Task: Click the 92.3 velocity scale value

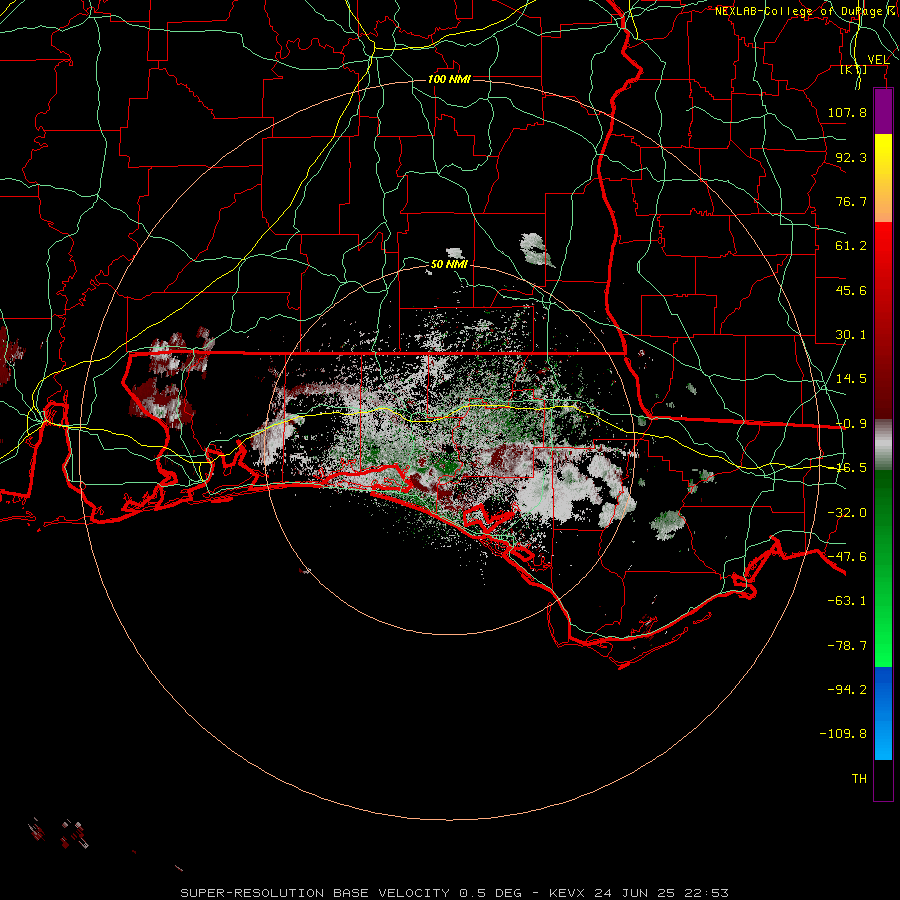Action: point(851,157)
